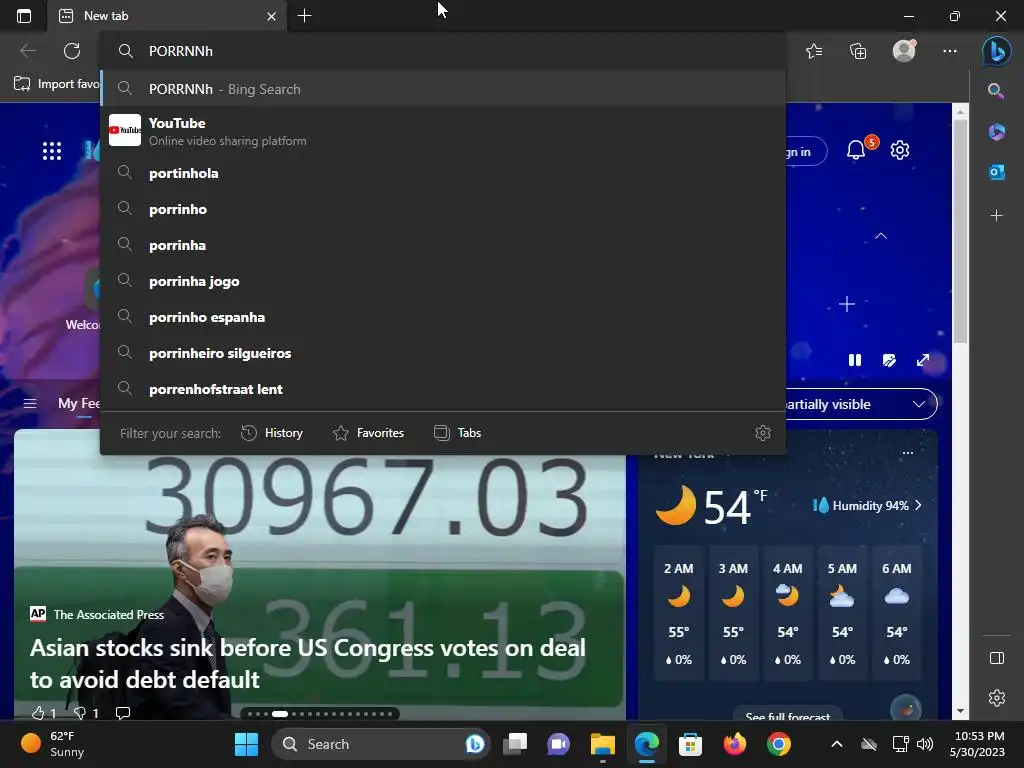Open the notifications bell icon

pyautogui.click(x=856, y=150)
